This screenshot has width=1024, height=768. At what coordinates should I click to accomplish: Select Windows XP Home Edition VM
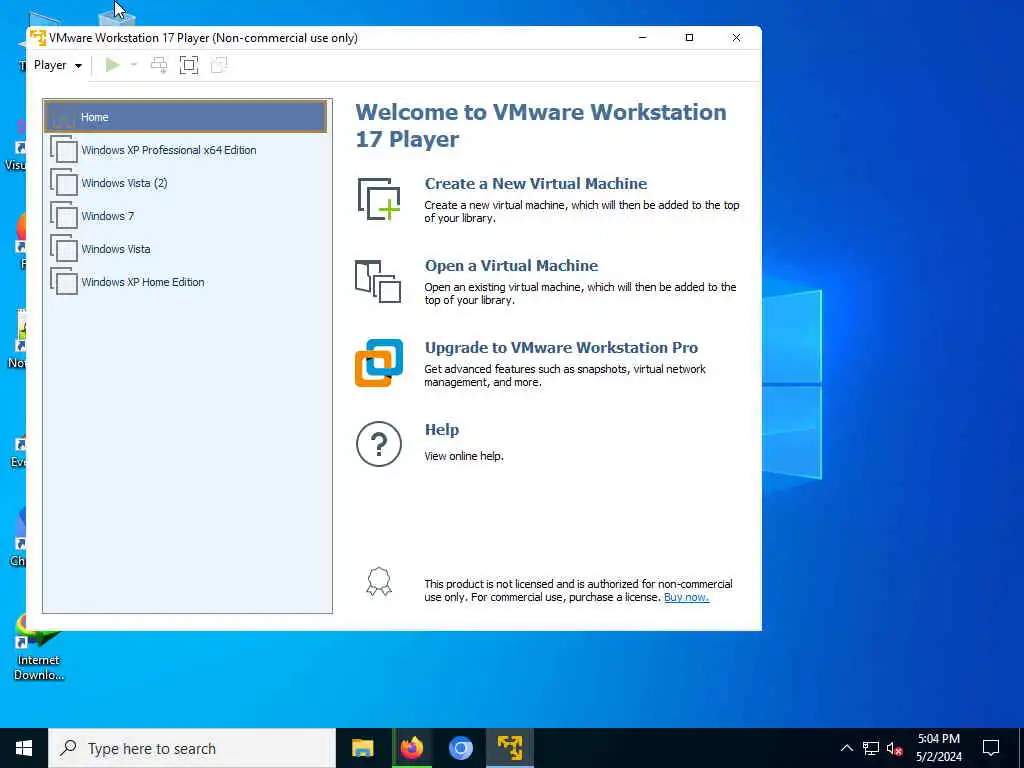[x=185, y=282]
